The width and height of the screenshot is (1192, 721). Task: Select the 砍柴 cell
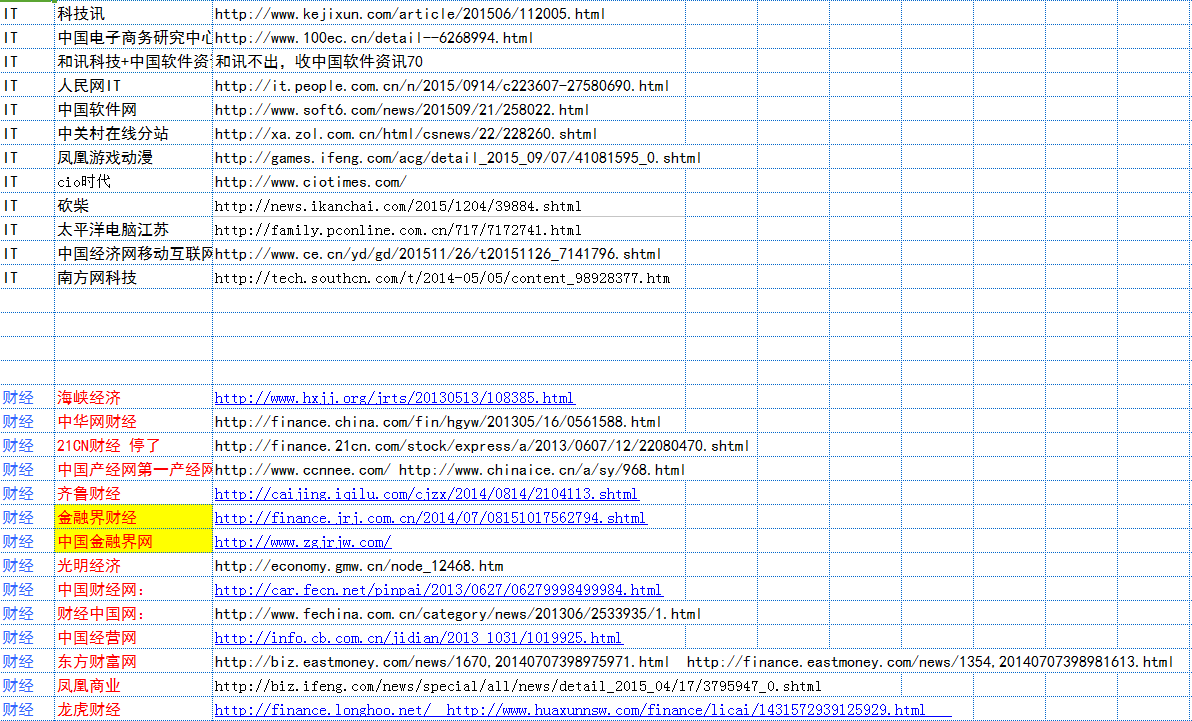[x=134, y=206]
